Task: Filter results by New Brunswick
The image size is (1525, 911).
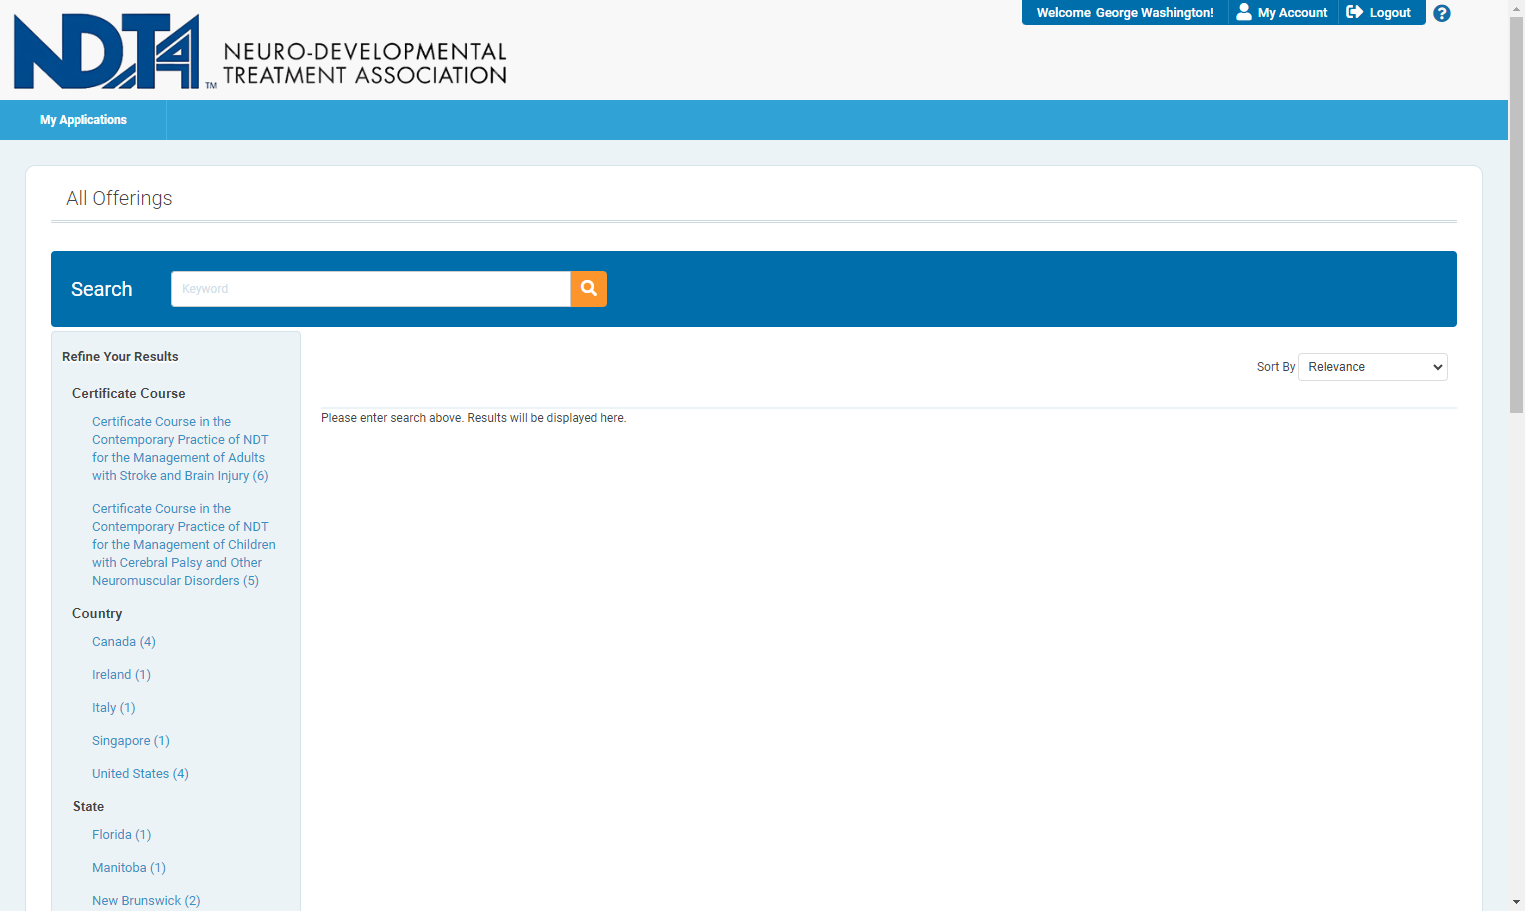Action: coord(146,901)
